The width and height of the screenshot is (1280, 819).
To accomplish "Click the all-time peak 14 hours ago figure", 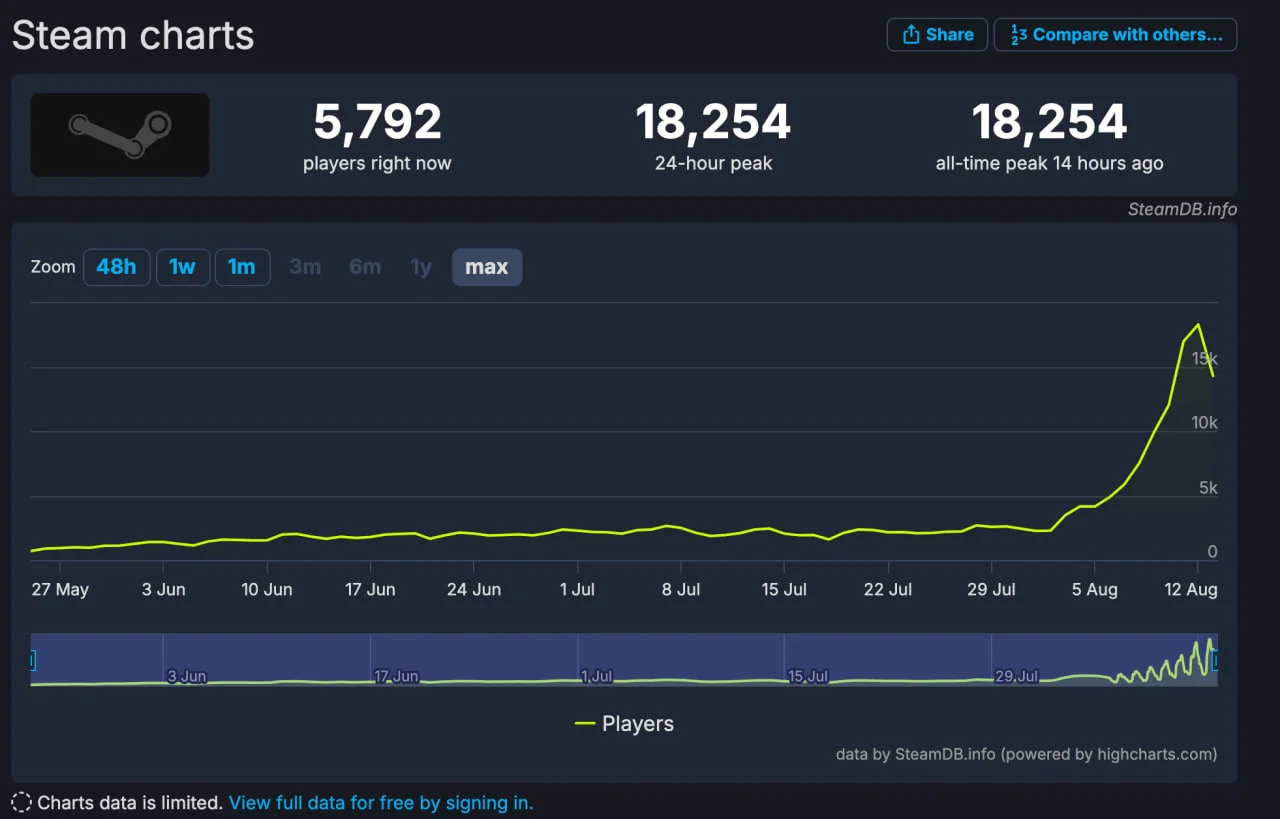I will pyautogui.click(x=1049, y=122).
